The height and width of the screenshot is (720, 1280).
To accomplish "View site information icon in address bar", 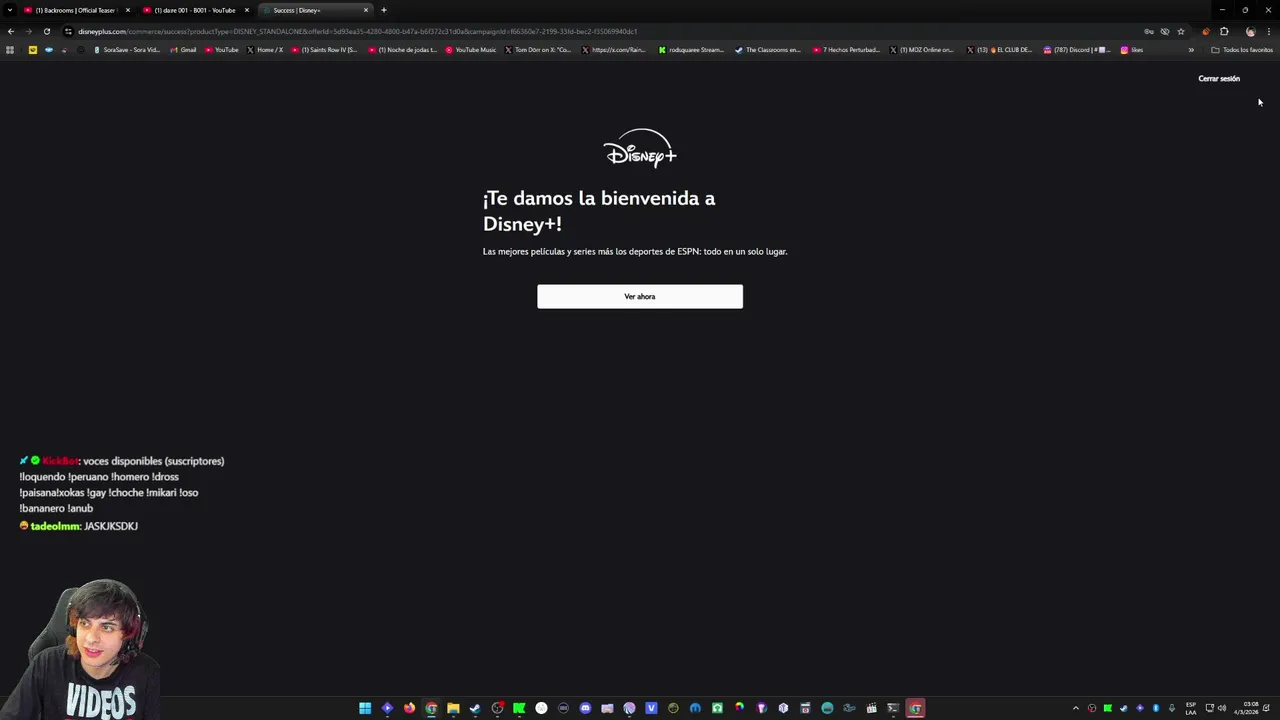I will [68, 31].
